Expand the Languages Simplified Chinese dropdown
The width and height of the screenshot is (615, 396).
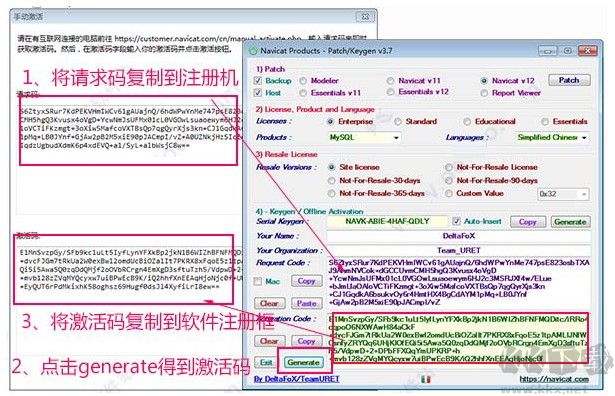(x=552, y=138)
